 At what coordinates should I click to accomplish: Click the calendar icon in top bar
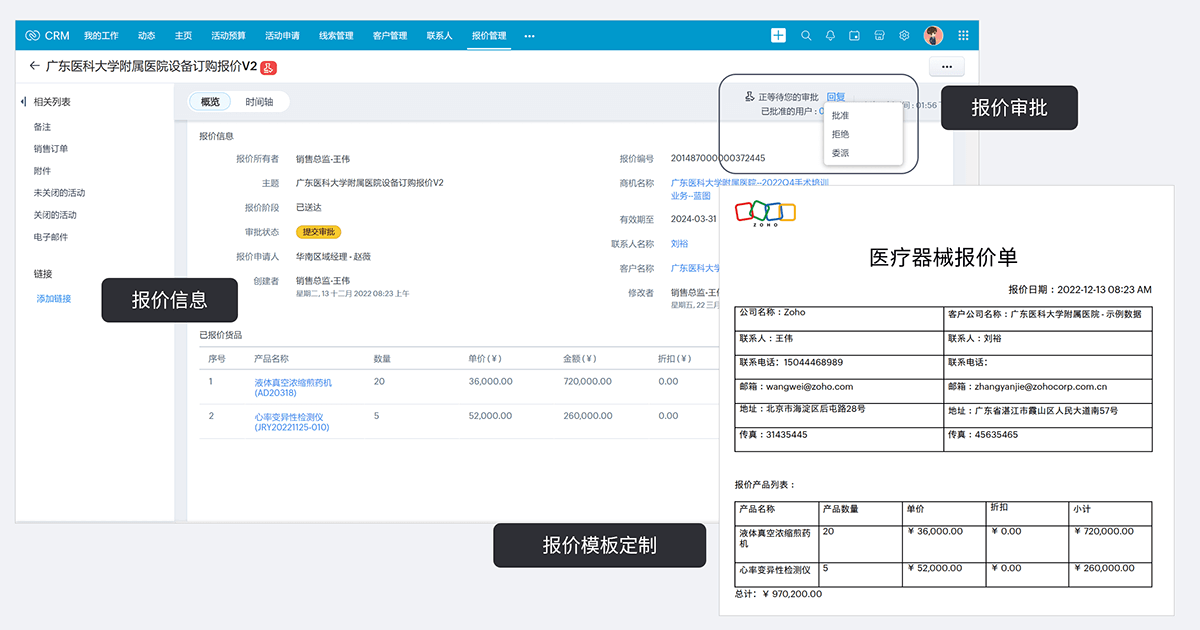pos(854,35)
